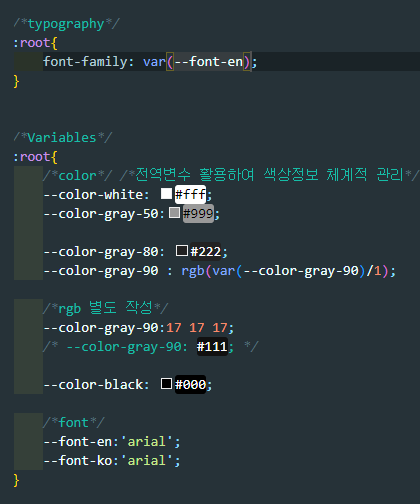Screen dimensions: 420x504
Task: Click the '17 17 17' value
Action: 197,328
